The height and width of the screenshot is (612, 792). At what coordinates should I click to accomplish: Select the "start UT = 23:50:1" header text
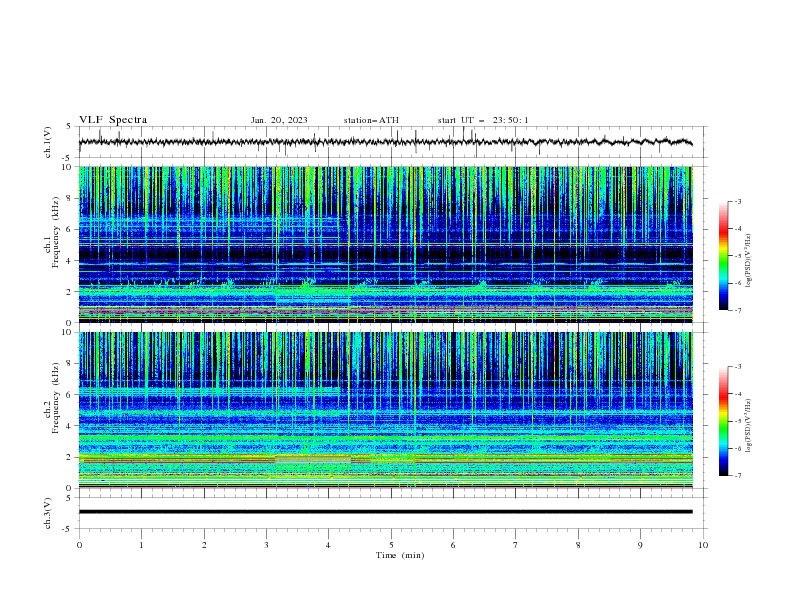pos(483,120)
